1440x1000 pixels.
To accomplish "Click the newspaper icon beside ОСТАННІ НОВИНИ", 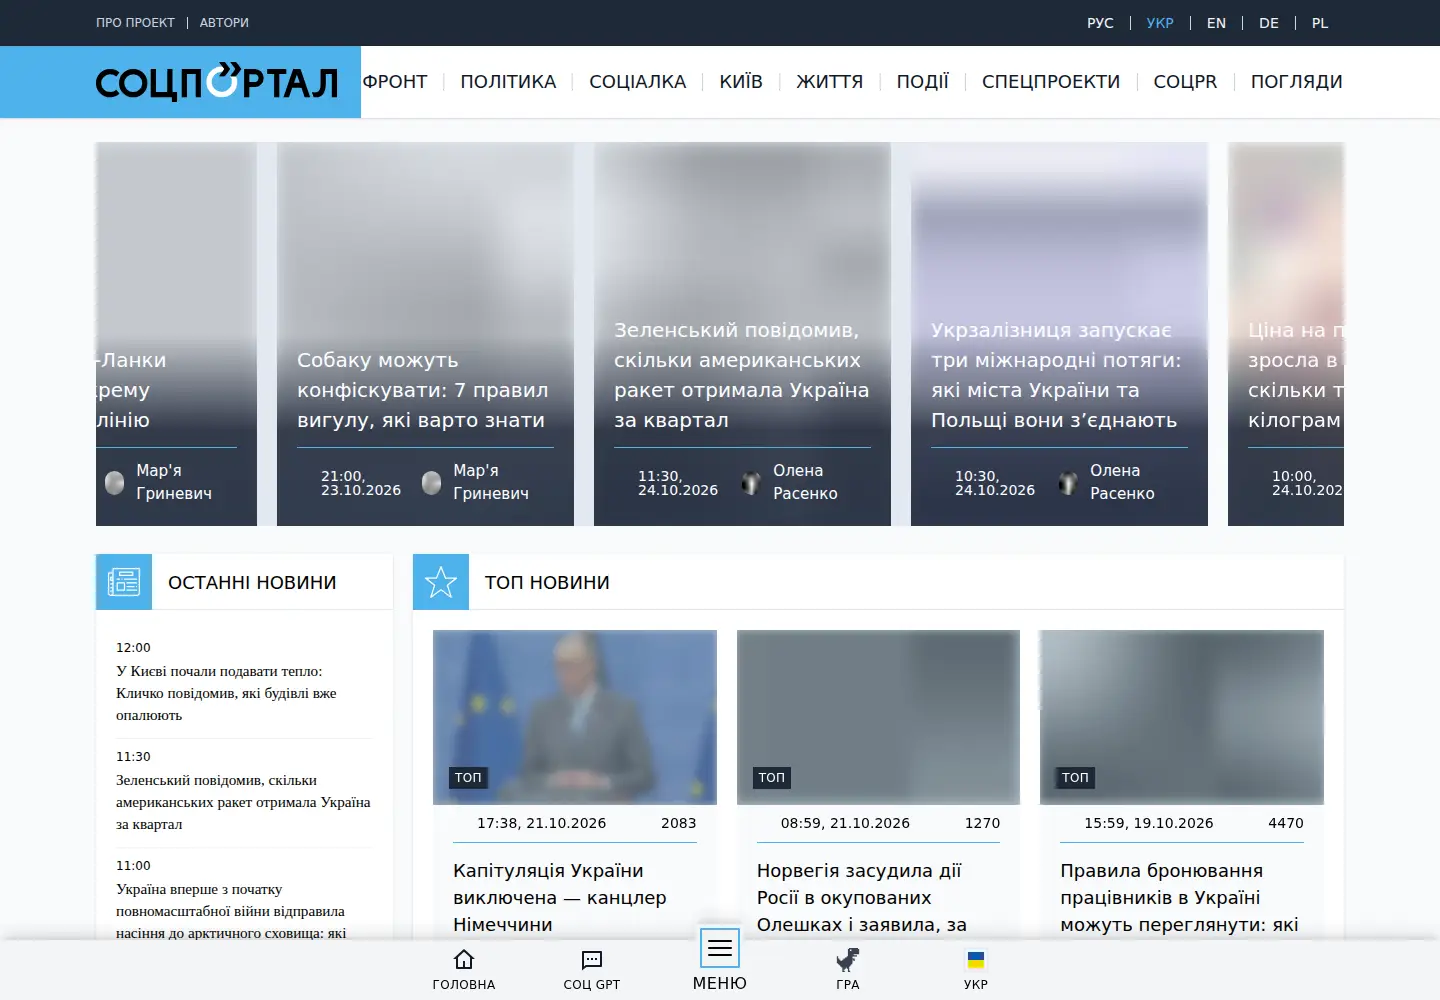I will click(x=124, y=582).
